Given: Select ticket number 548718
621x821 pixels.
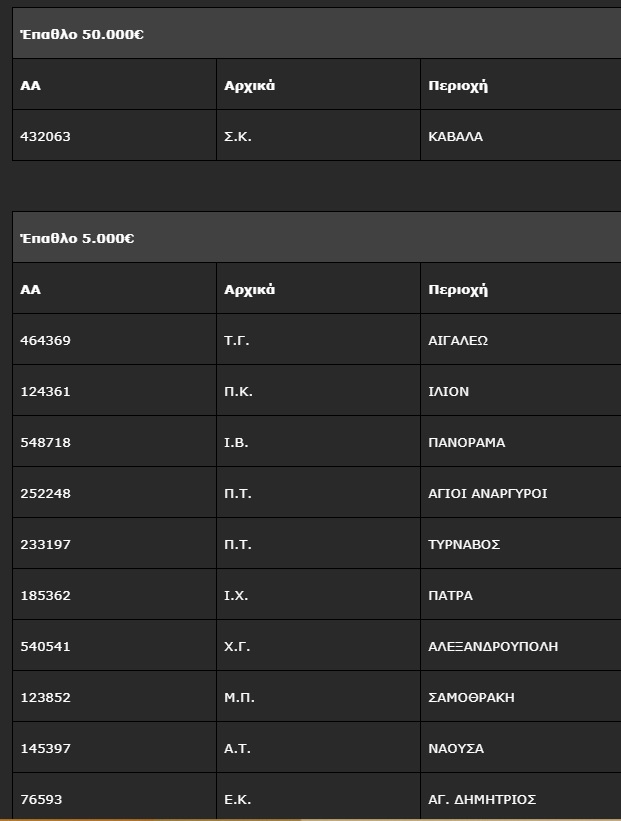Looking at the screenshot, I should (46, 443).
